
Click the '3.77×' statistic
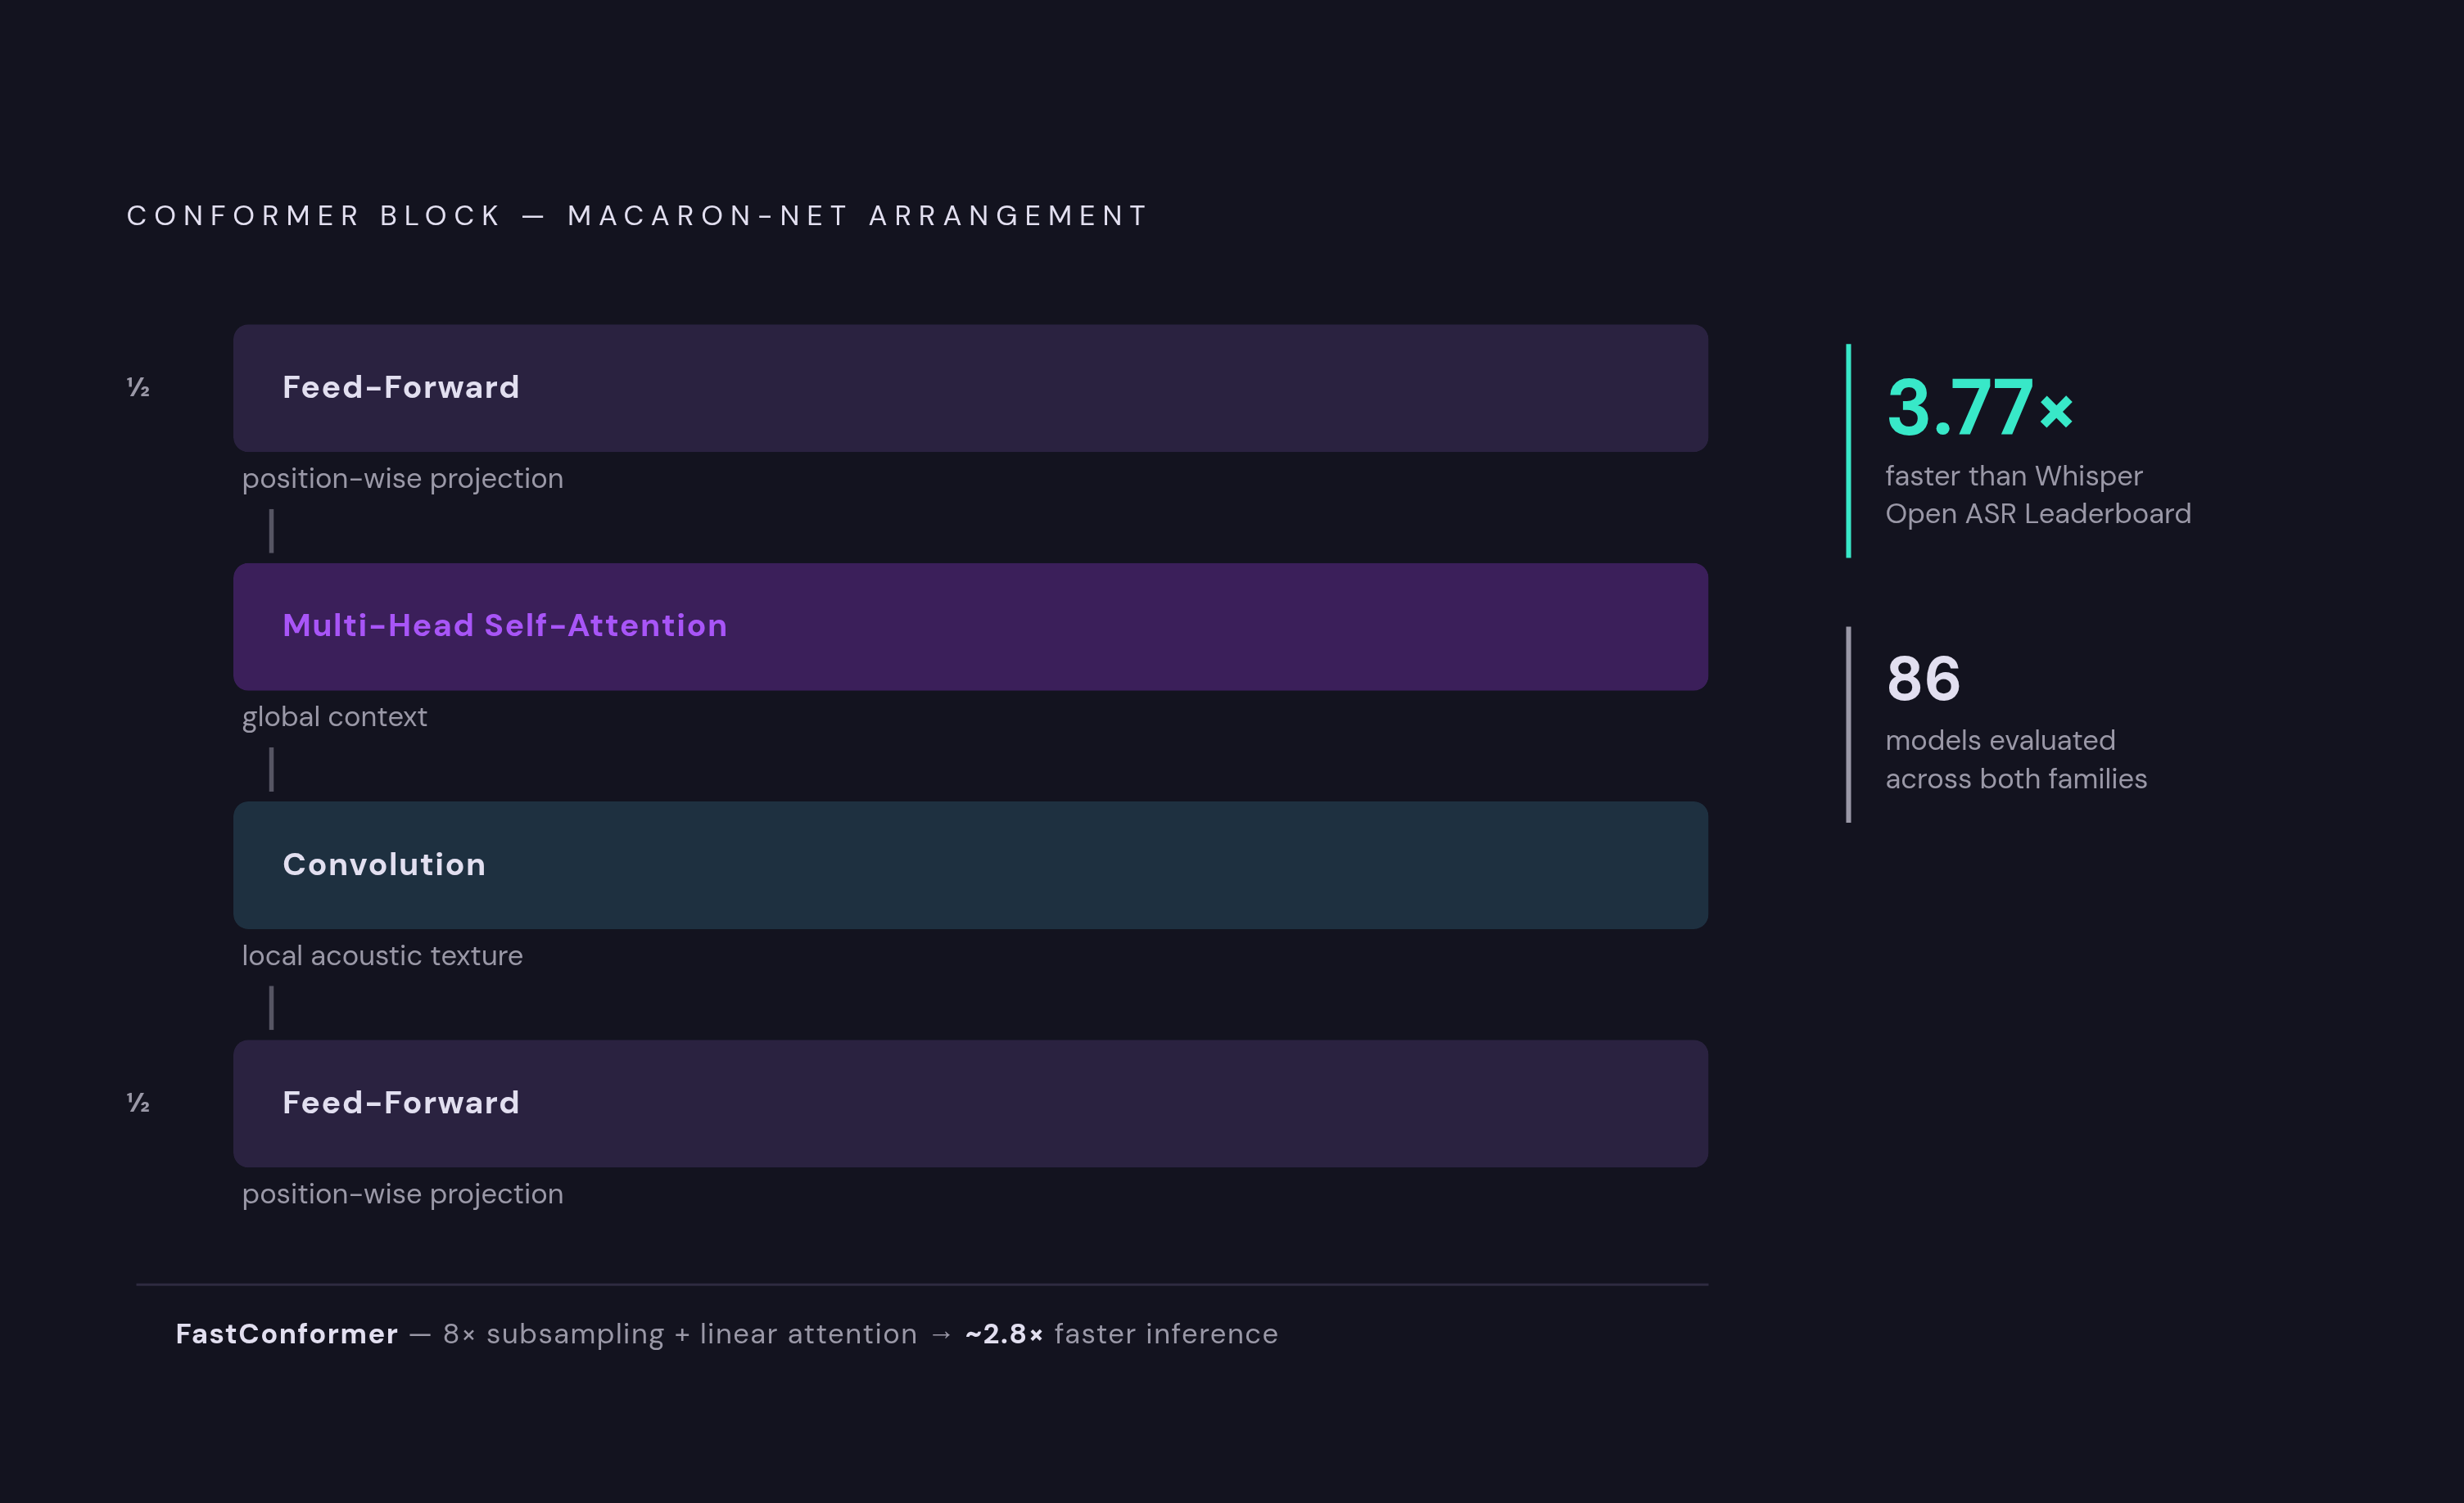point(1980,407)
